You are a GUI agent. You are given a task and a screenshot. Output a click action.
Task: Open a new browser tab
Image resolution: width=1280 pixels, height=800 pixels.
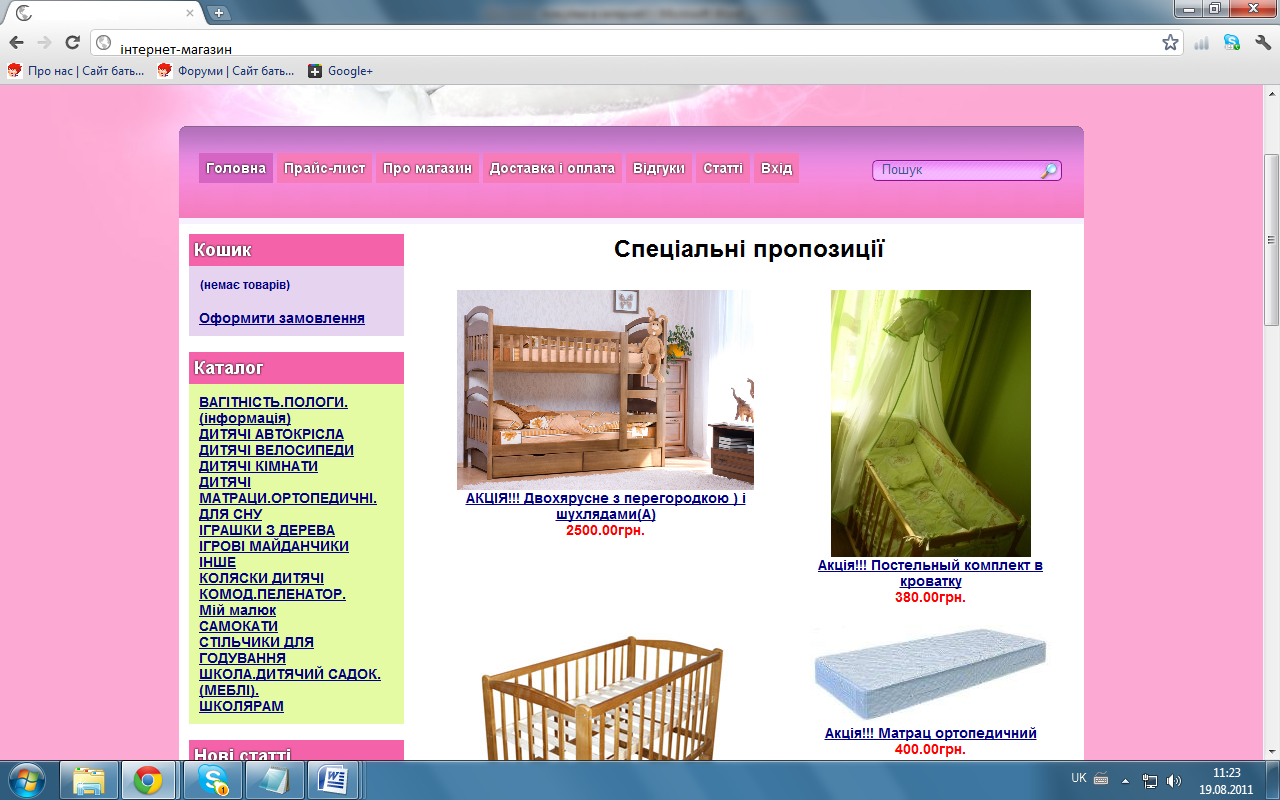tap(219, 13)
